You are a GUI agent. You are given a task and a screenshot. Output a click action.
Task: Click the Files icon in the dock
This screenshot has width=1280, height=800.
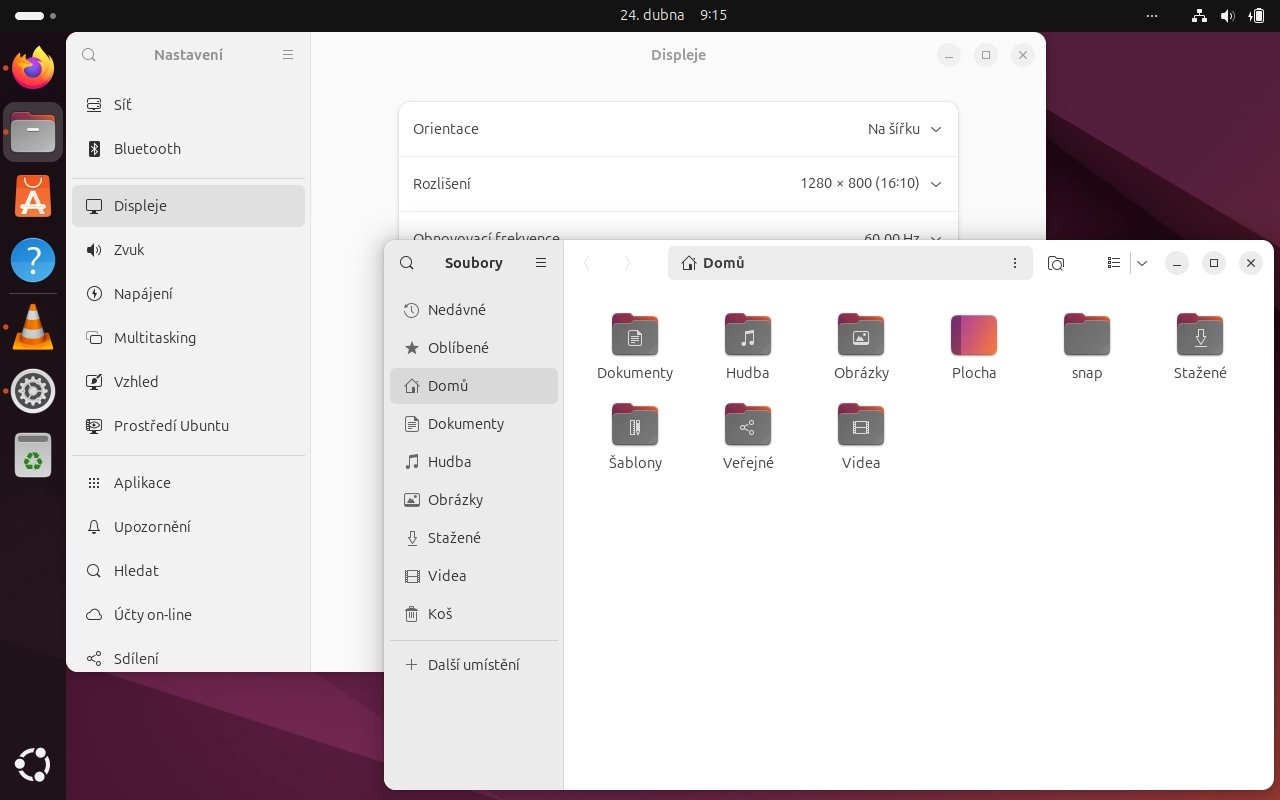pos(33,132)
